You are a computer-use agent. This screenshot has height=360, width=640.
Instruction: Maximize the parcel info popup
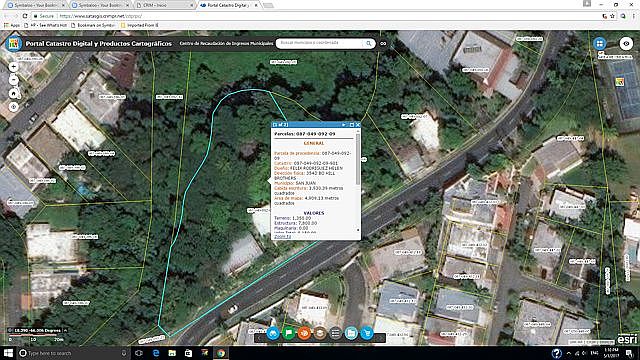pos(351,124)
